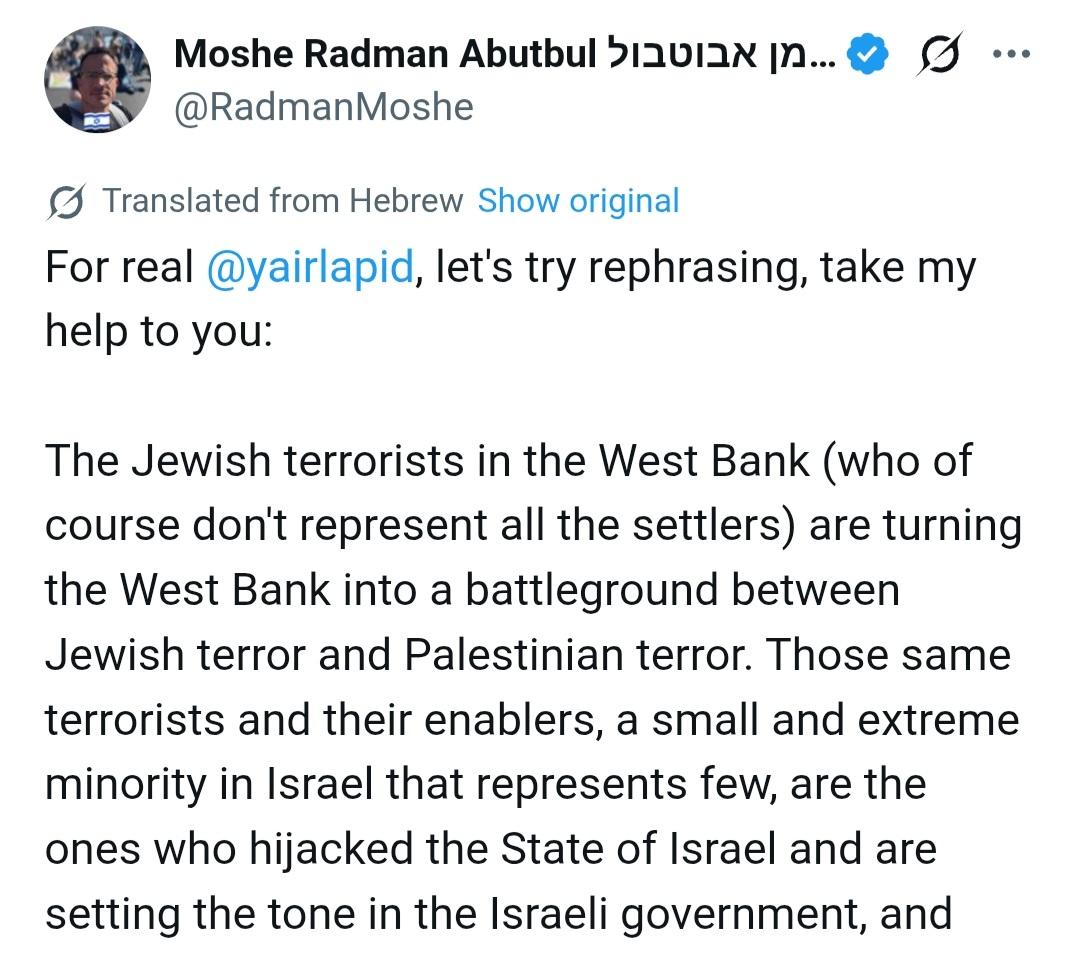This screenshot has height=955, width=1080.
Task: Open Moshe Radman's profile avatar
Action: pos(97,80)
